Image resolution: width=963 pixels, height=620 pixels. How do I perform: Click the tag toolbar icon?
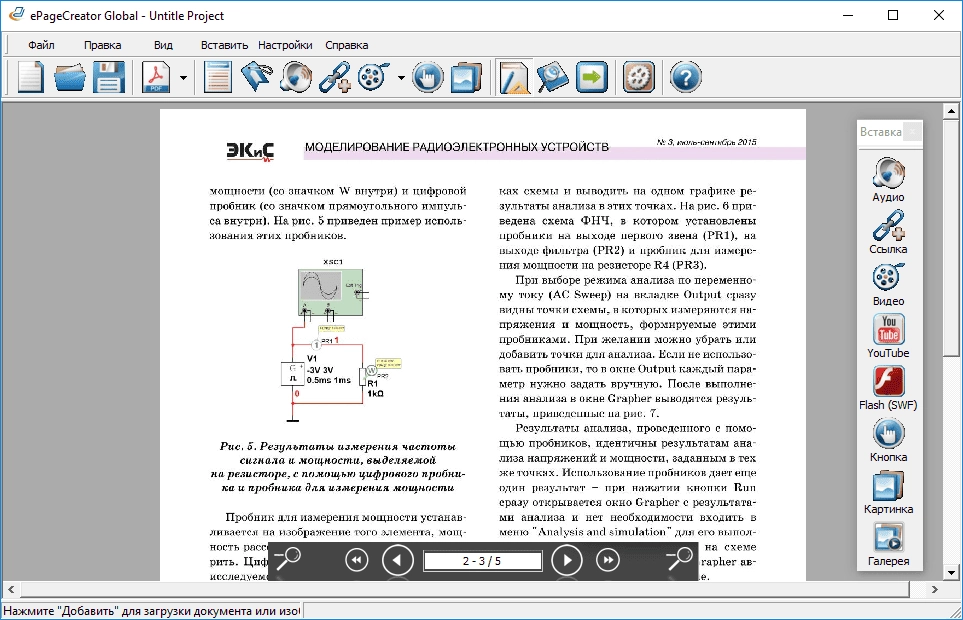coord(257,77)
